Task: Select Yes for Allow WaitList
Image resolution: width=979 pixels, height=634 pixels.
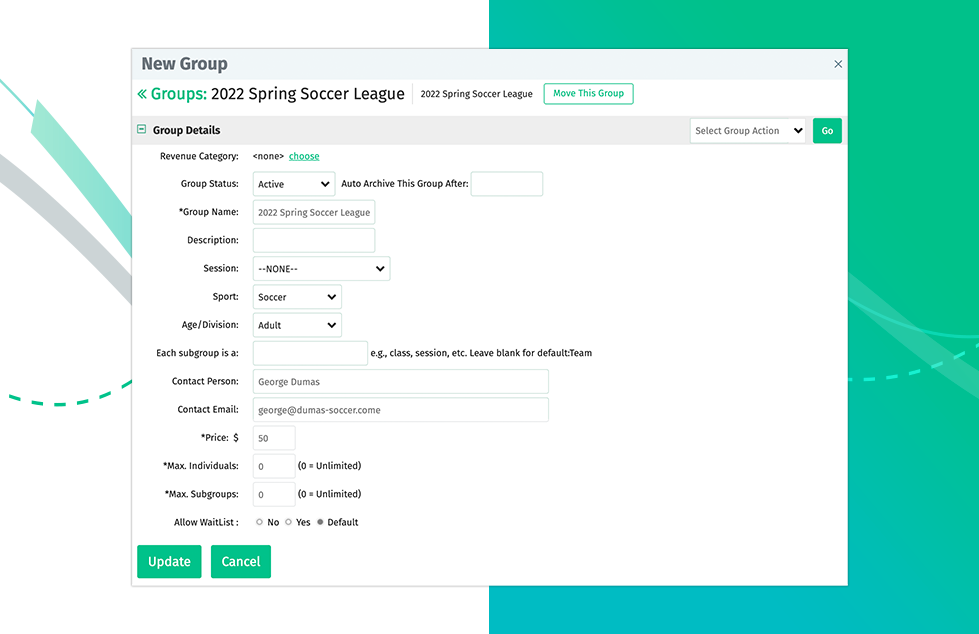Action: 289,522
